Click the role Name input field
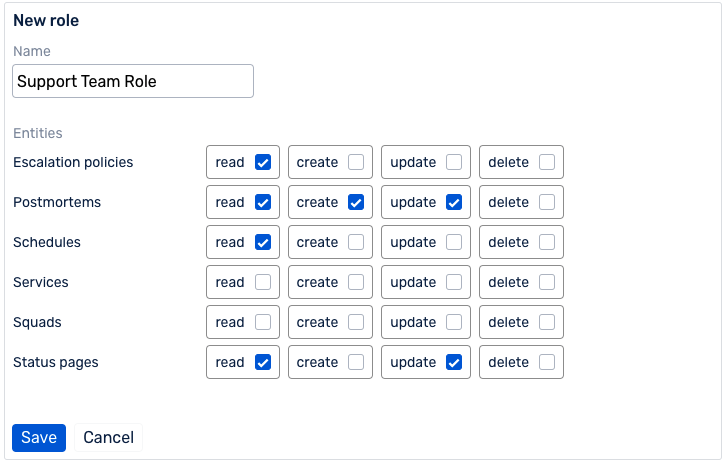 tap(133, 82)
